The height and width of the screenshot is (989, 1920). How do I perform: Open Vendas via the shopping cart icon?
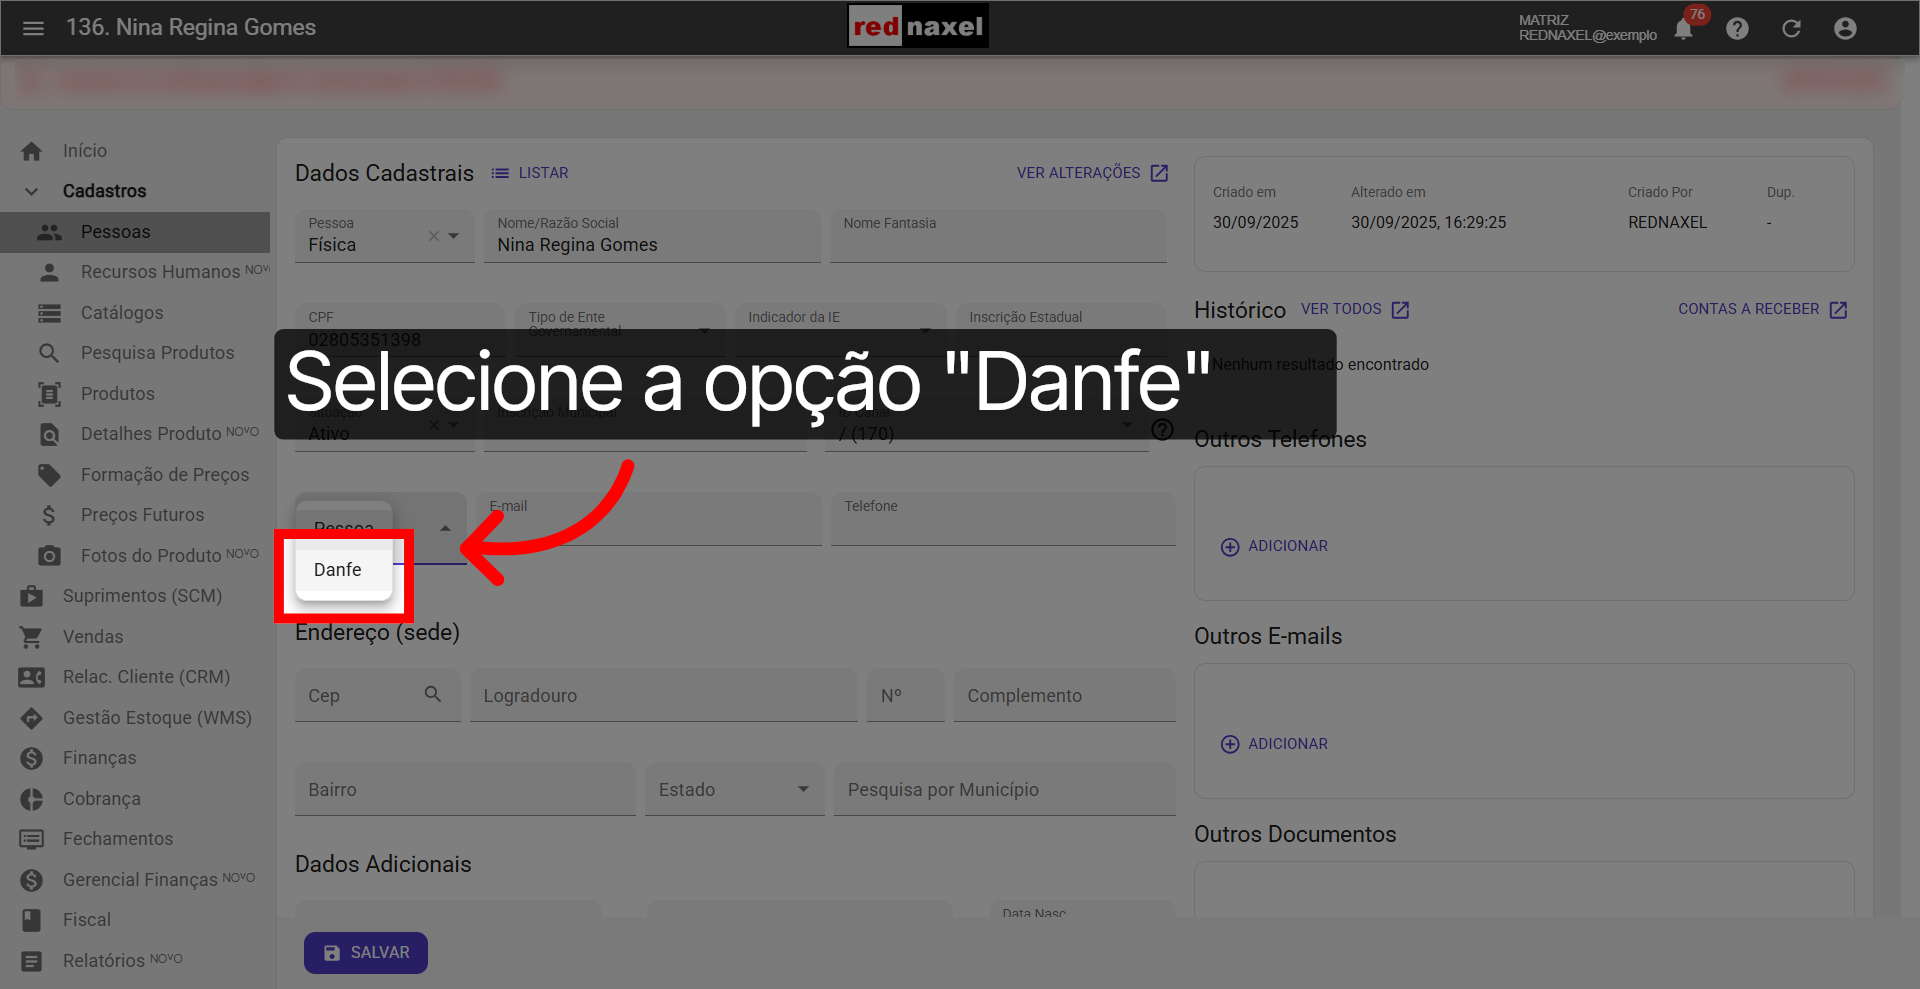[31, 637]
